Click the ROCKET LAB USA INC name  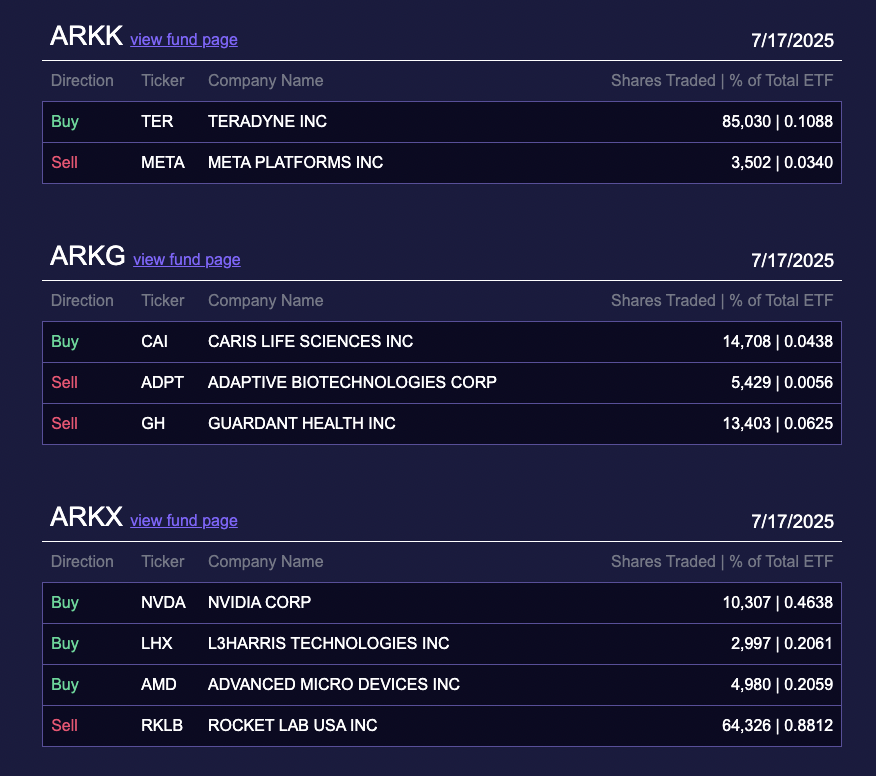[x=293, y=725]
